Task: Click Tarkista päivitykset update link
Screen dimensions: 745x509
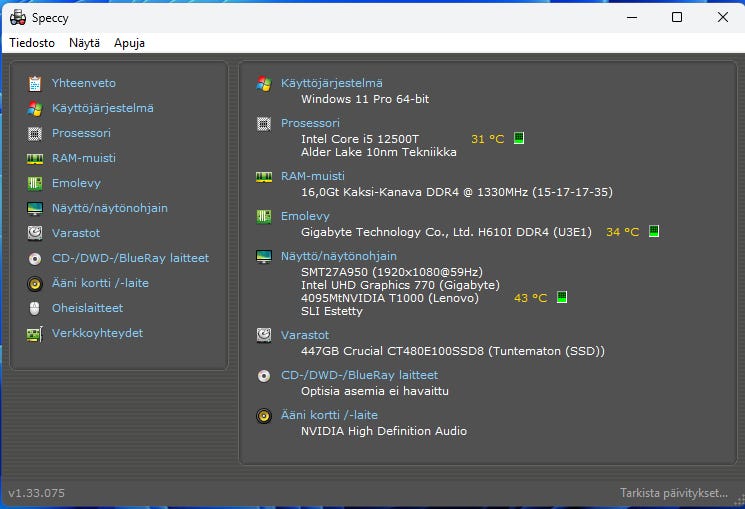Action: 674,493
